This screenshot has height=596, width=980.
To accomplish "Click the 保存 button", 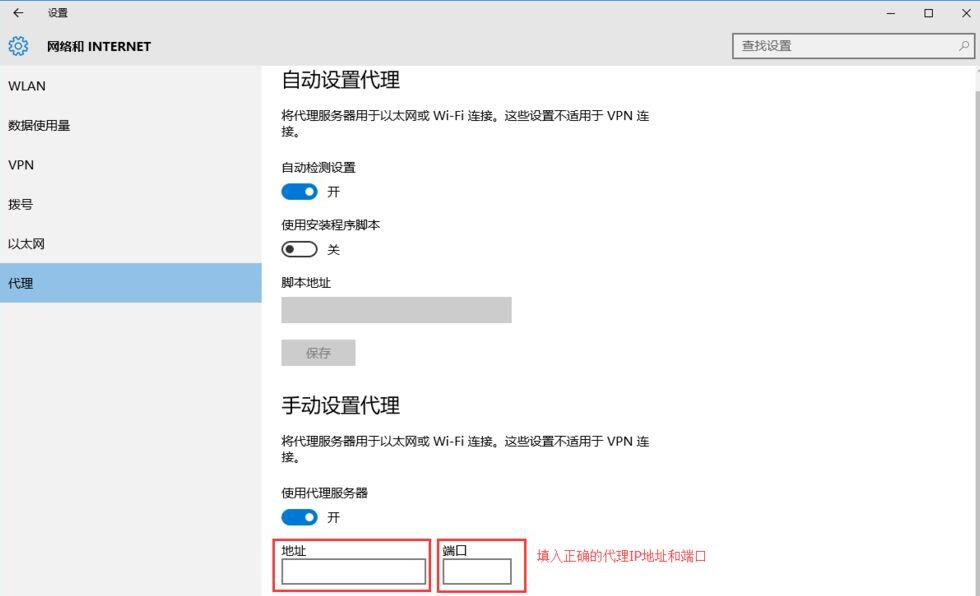I will tap(318, 352).
